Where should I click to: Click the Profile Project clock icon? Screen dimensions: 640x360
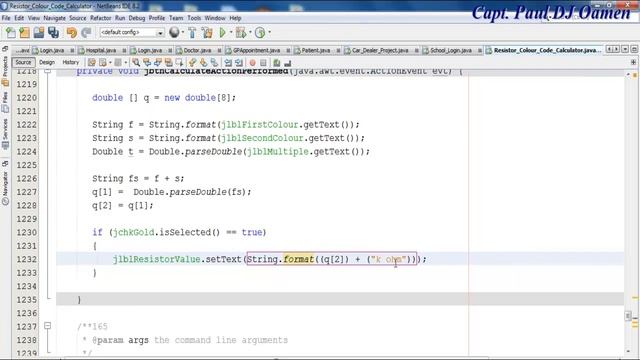point(260,33)
